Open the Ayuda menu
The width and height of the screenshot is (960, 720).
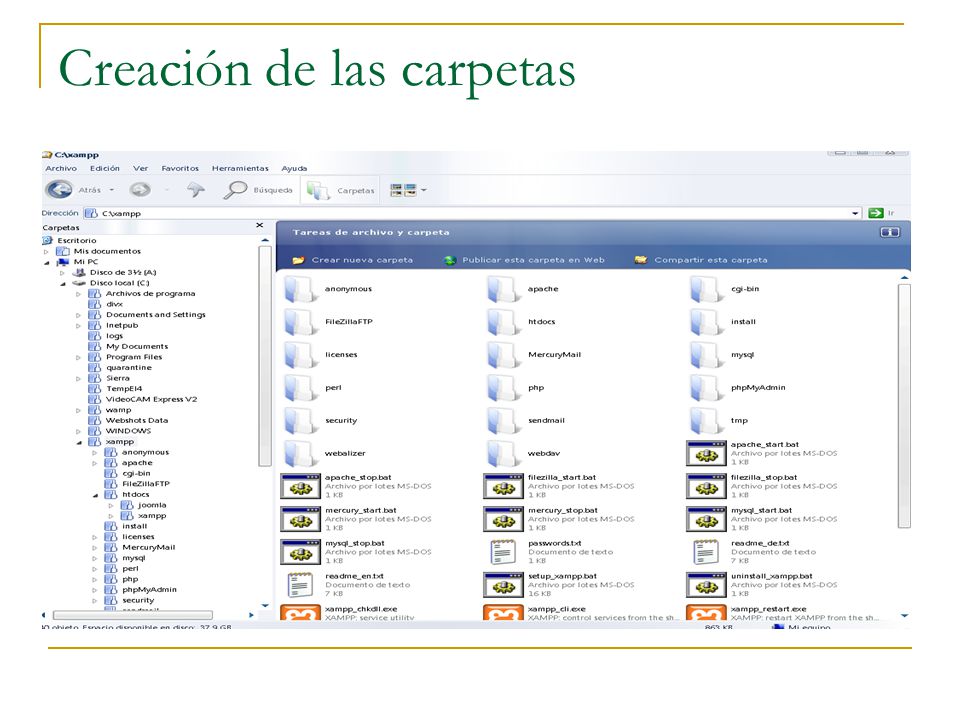pyautogui.click(x=294, y=168)
